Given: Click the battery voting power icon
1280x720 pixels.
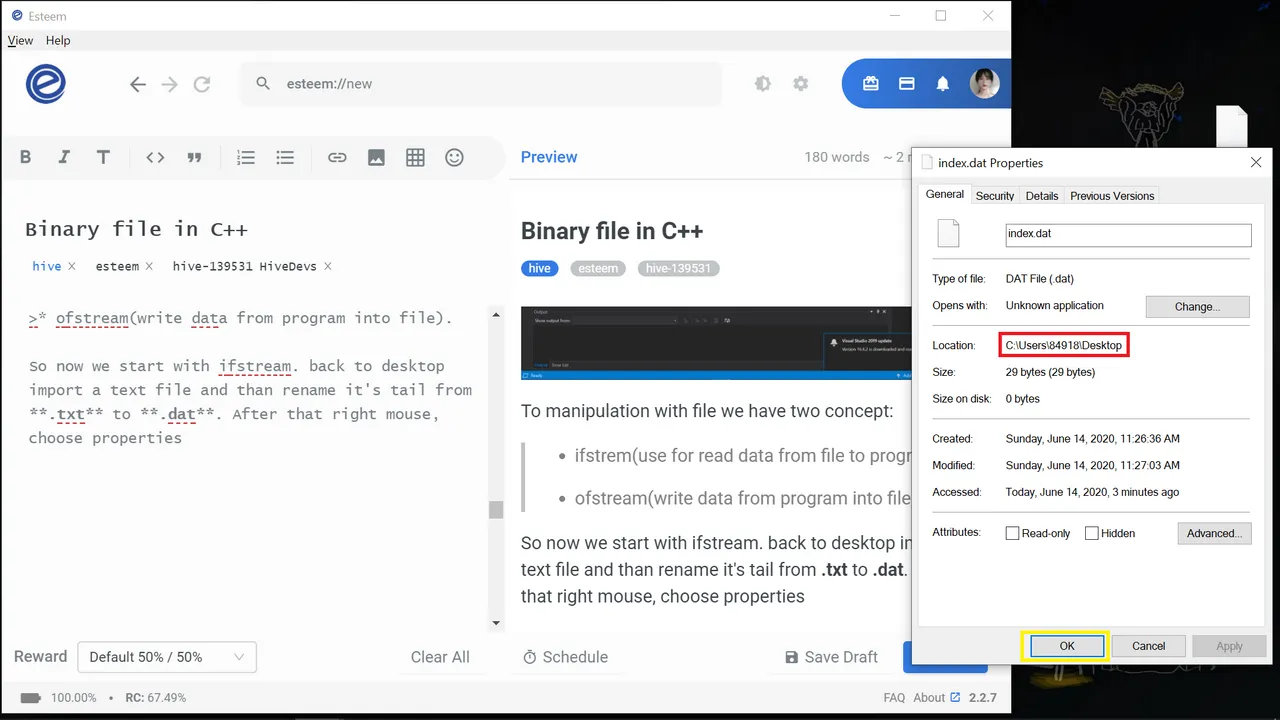Looking at the screenshot, I should tap(31, 697).
